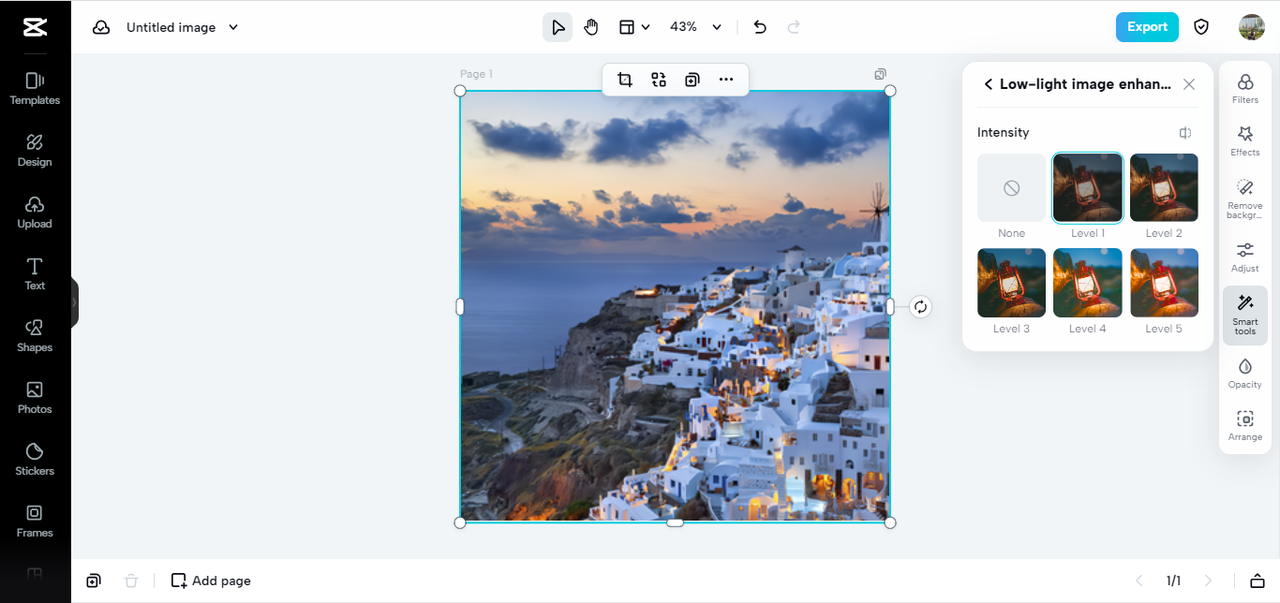This screenshot has width=1280, height=603.
Task: Click the Page 1 label
Action: (x=476, y=74)
